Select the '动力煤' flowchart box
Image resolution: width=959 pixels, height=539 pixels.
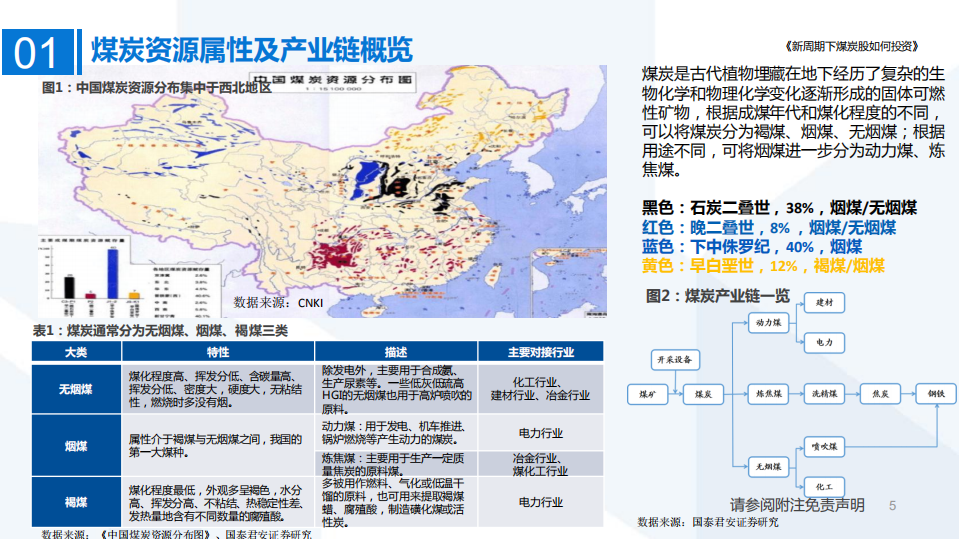tap(768, 322)
